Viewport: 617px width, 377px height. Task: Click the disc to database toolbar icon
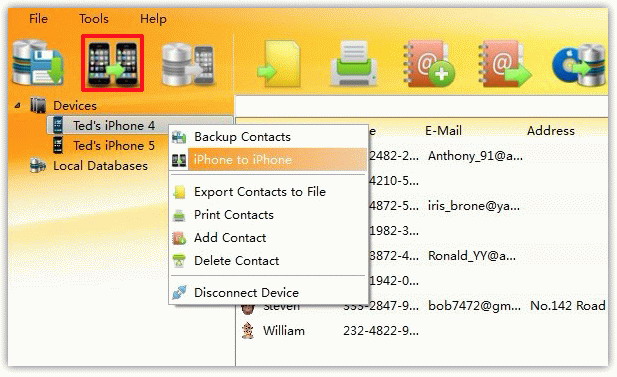[x=578, y=65]
